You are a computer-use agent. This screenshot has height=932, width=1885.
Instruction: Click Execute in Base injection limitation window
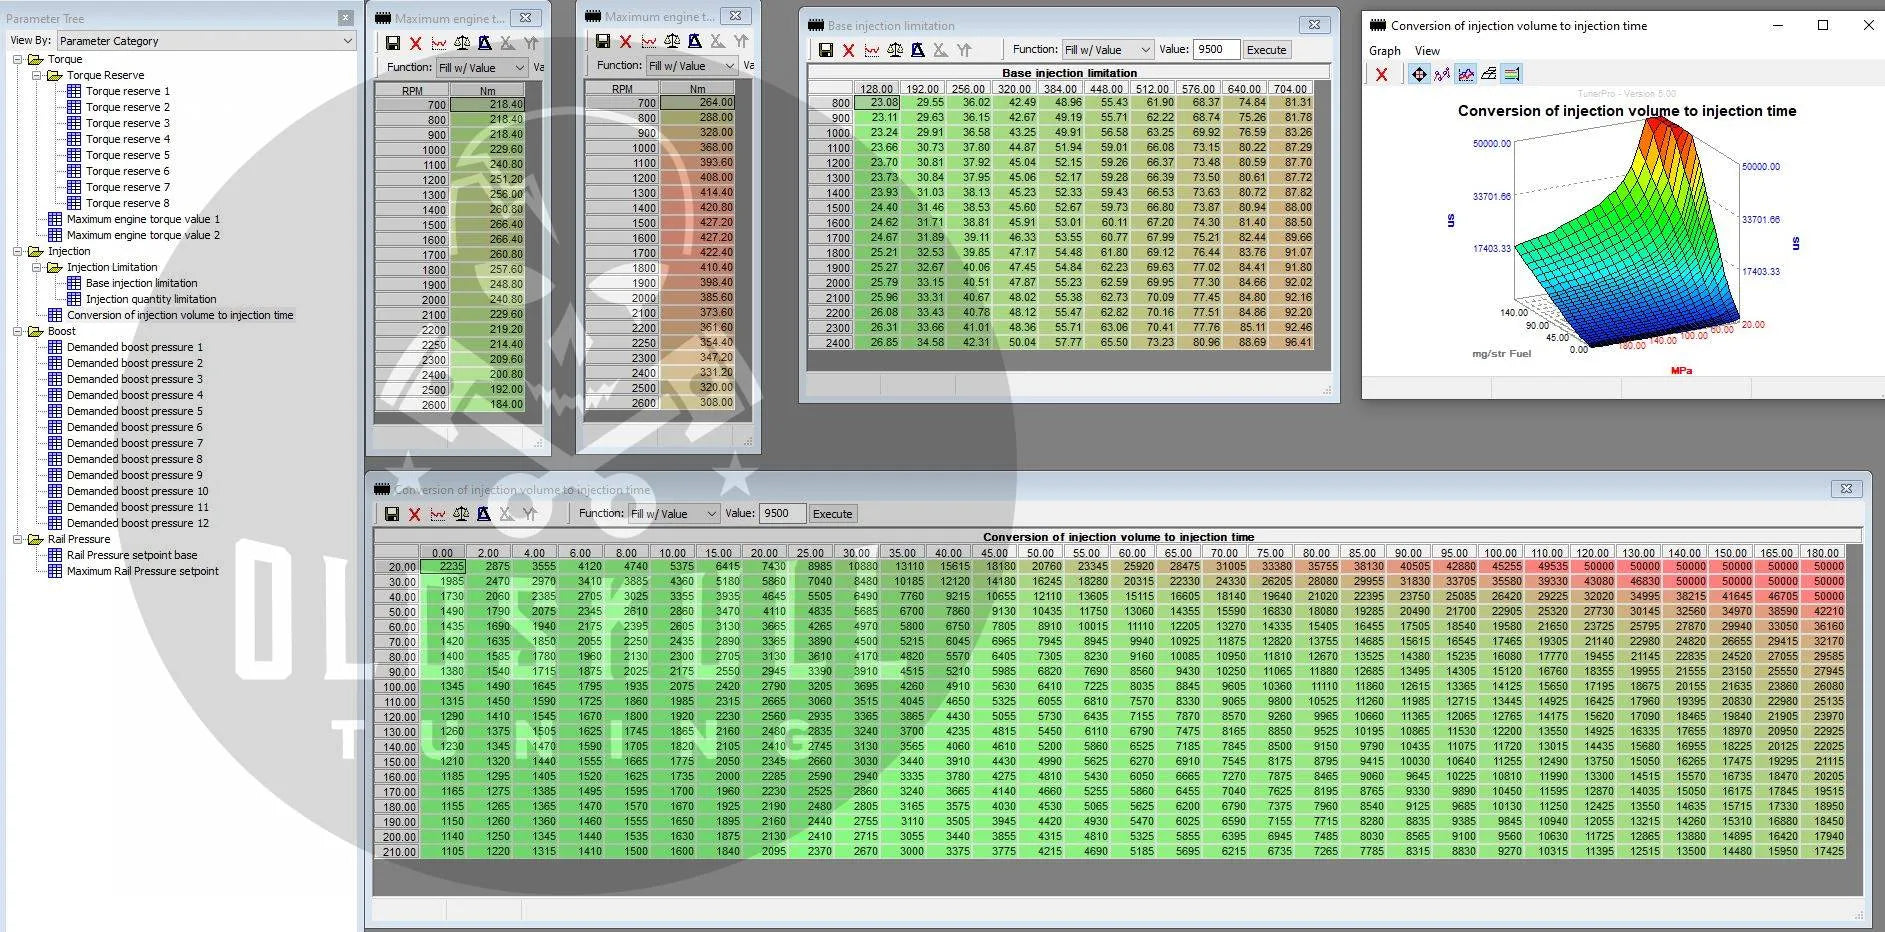(x=1267, y=50)
